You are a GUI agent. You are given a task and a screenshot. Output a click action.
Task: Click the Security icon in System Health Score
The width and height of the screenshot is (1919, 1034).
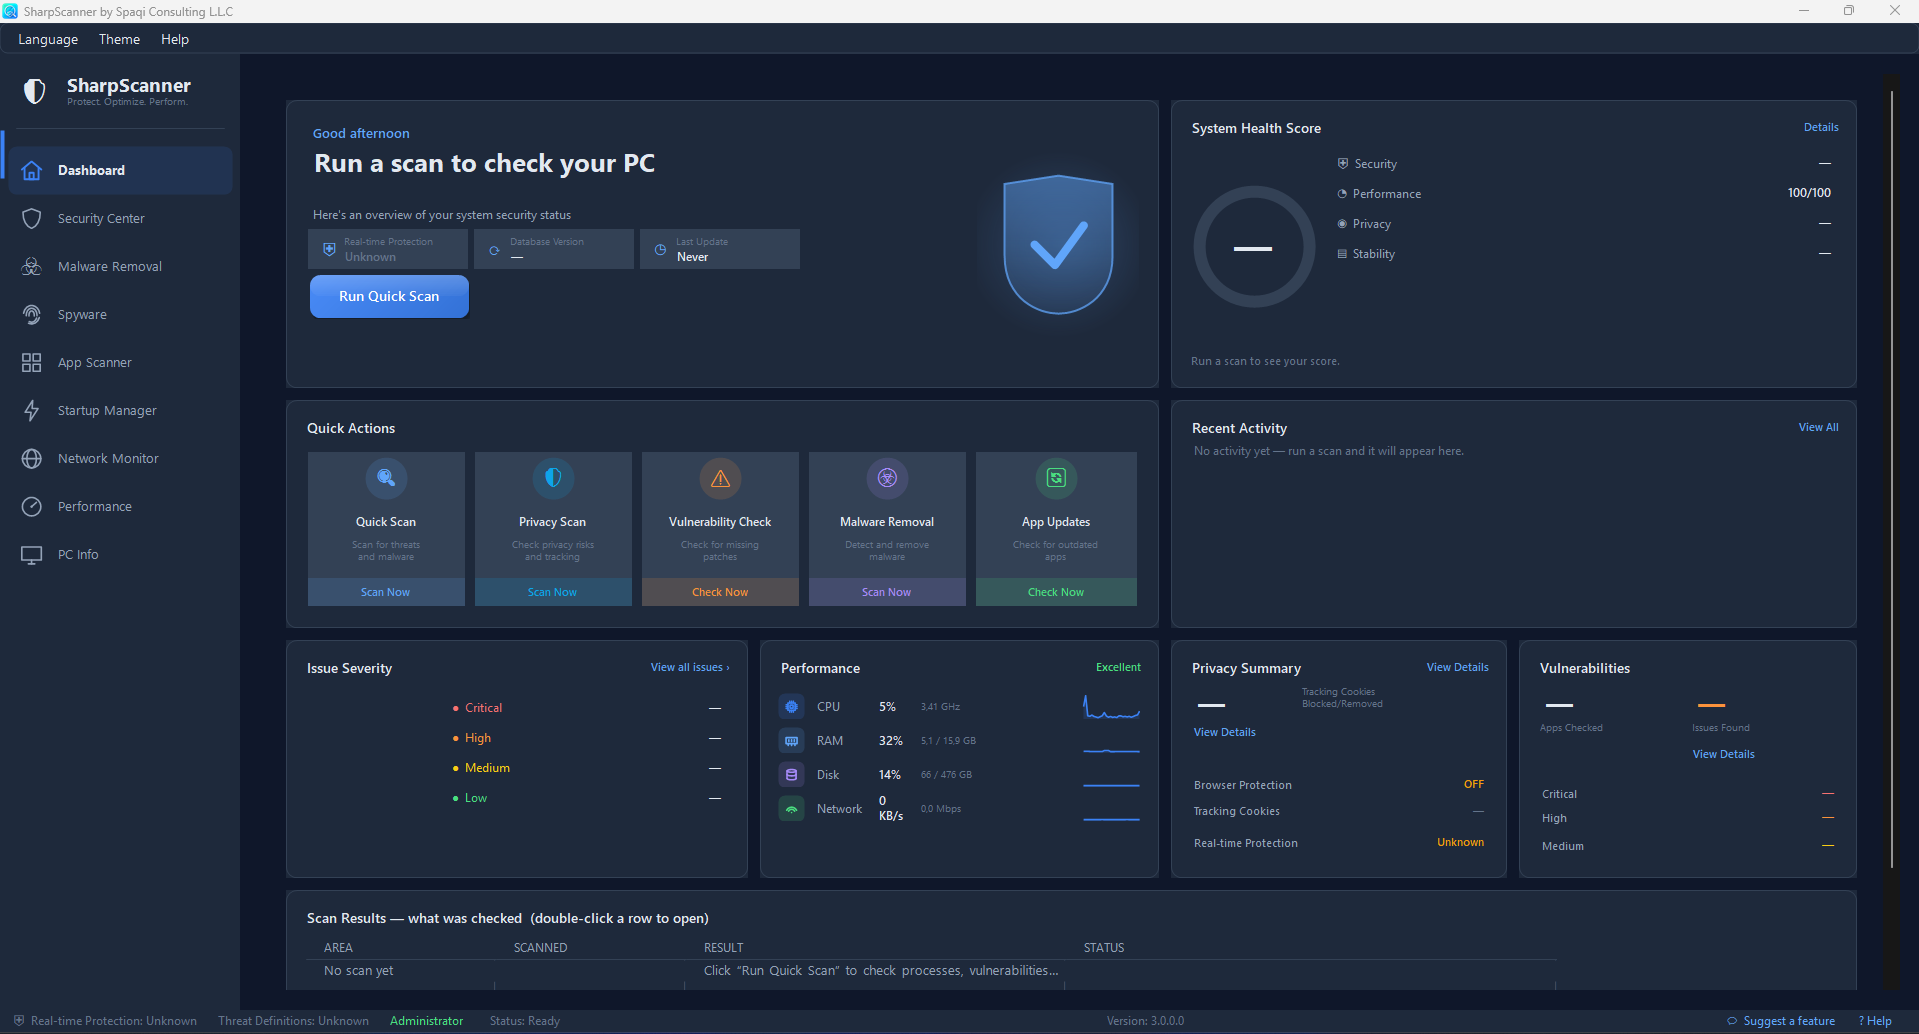pos(1343,163)
